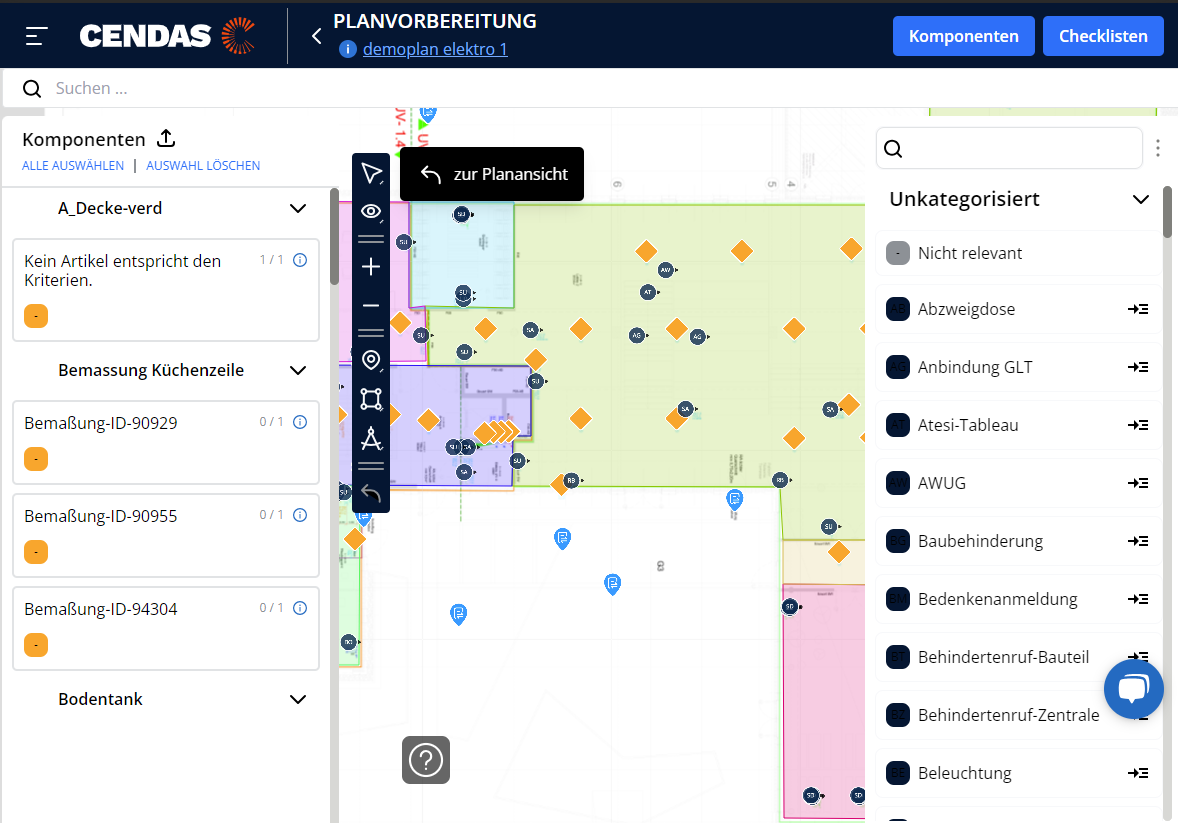
Task: Click the CENDAS logo
Action: click(168, 35)
